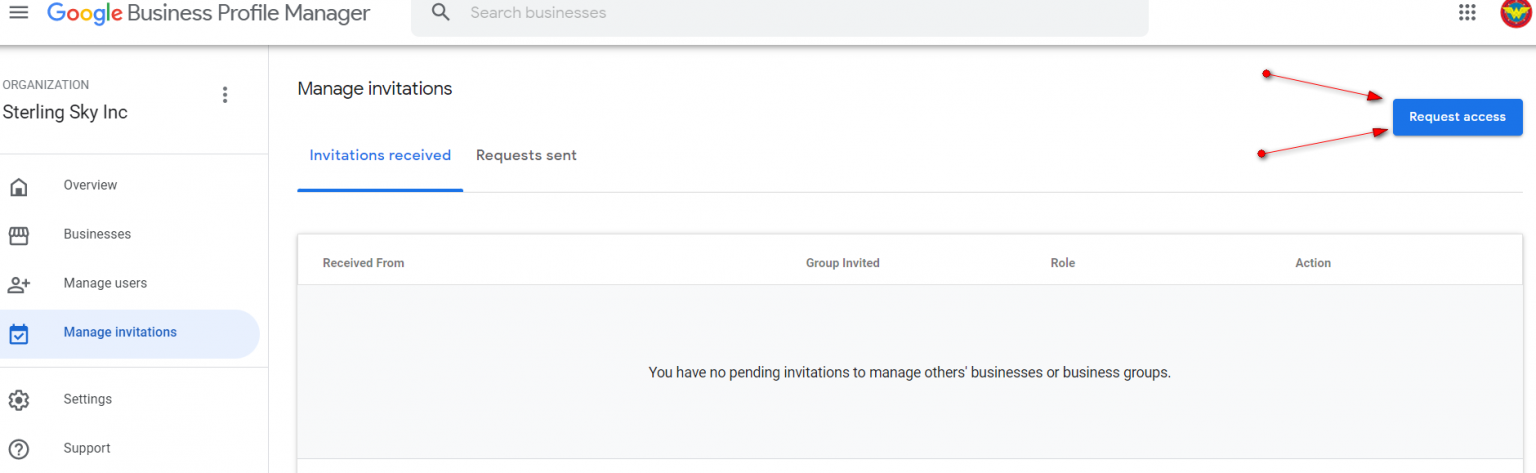Click the Google Business Profile Manager logo
The image size is (1536, 473).
point(208,13)
